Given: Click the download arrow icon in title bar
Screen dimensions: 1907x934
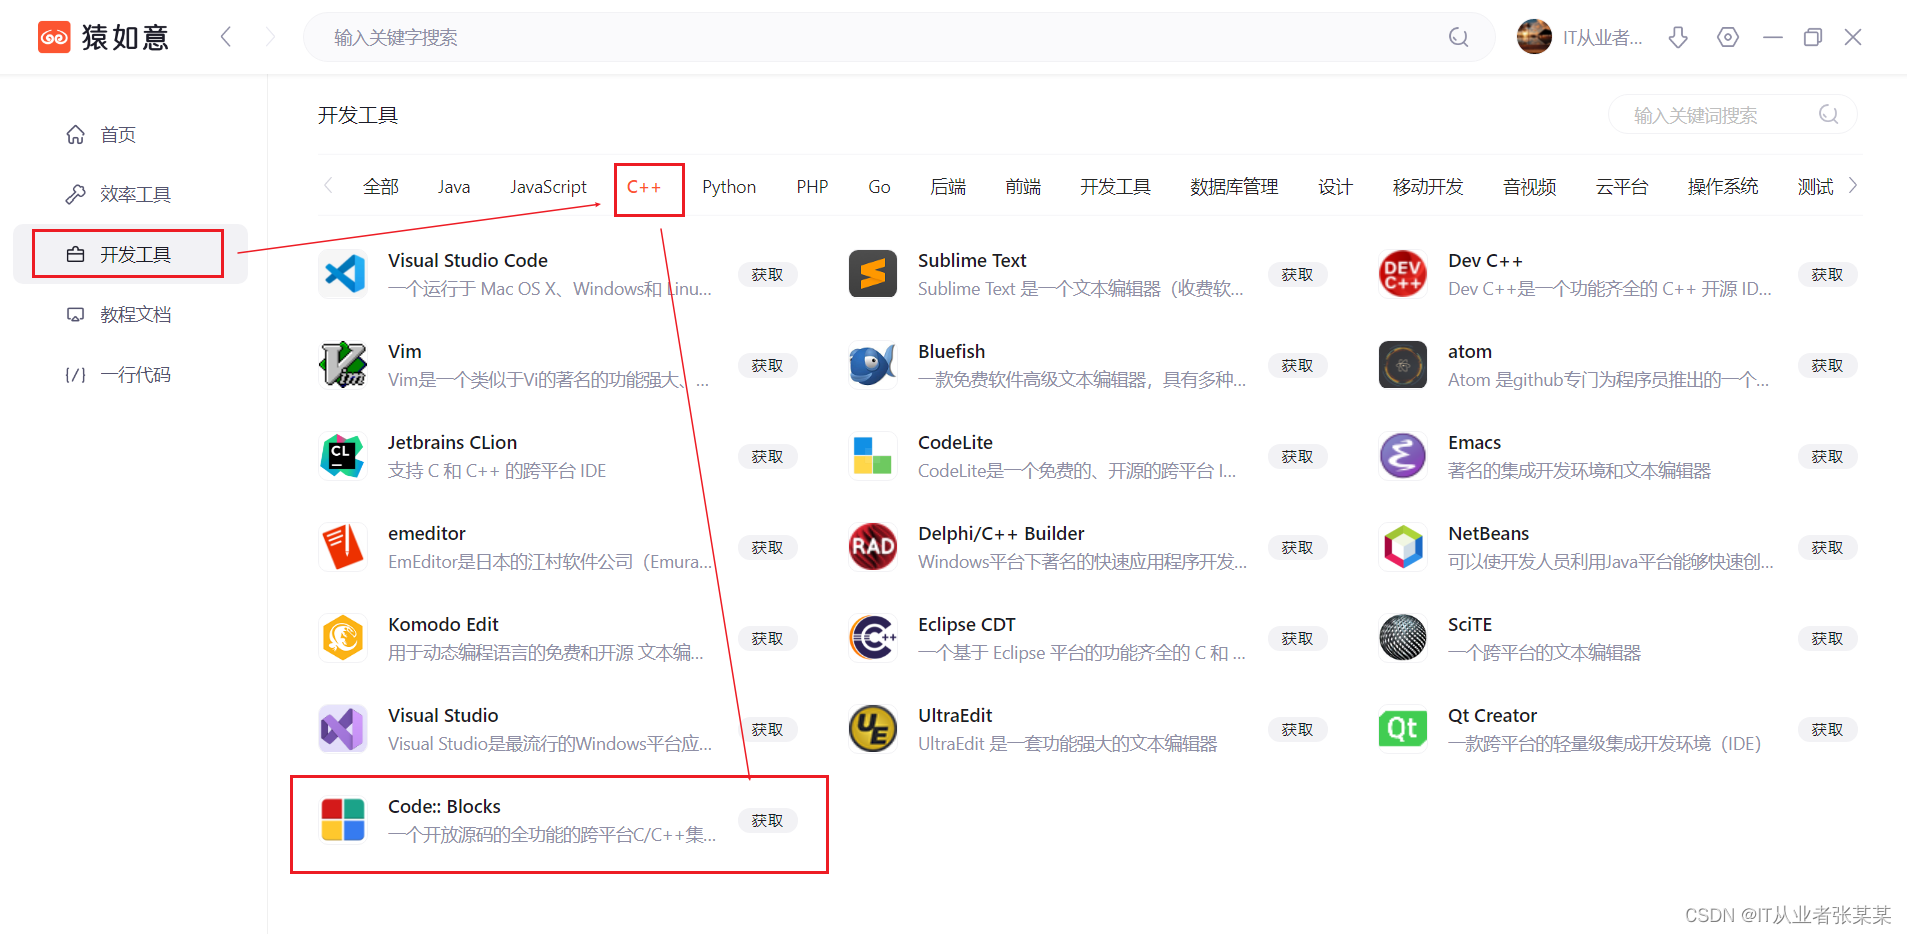Looking at the screenshot, I should point(1678,37).
